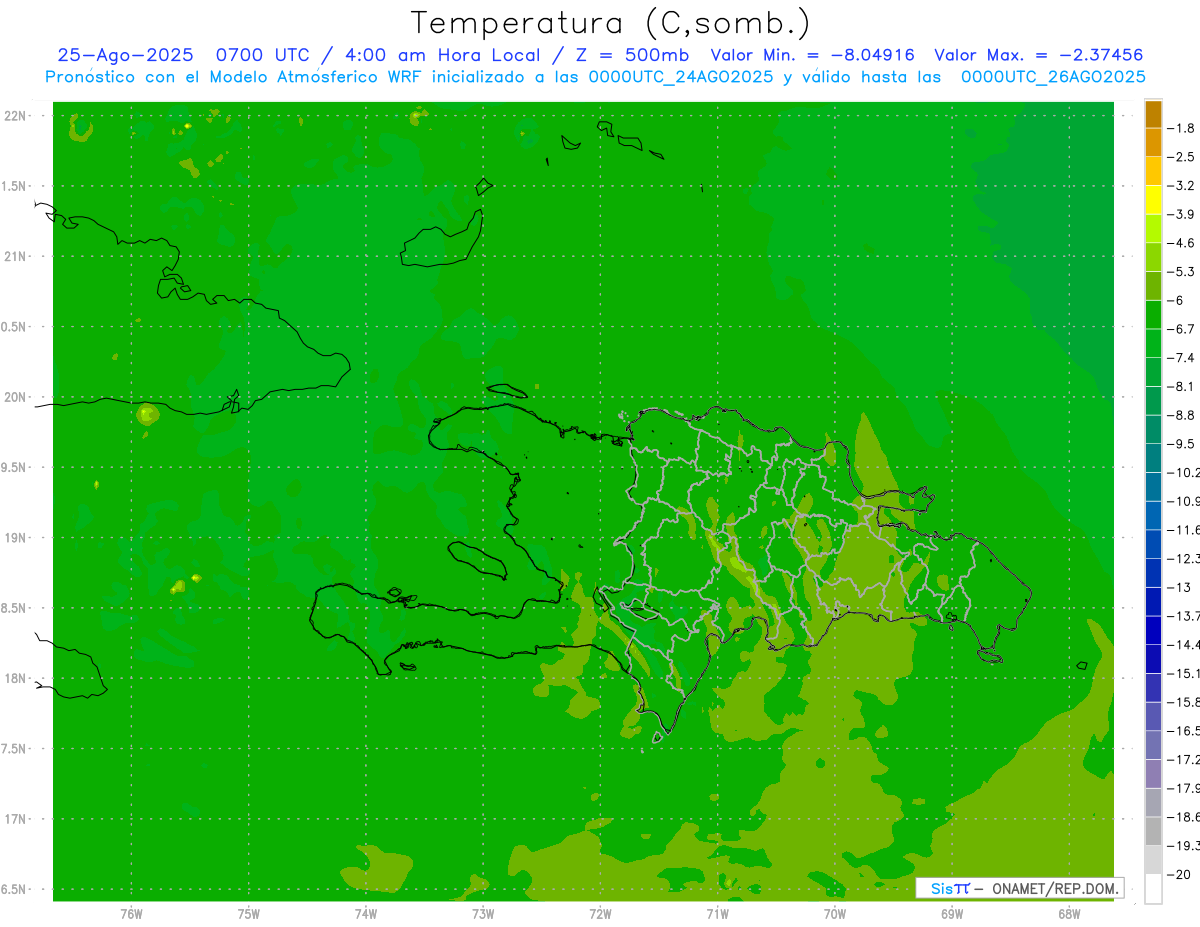Click the "-13" colorbar label
The image size is (1200, 927).
pos(1179,587)
